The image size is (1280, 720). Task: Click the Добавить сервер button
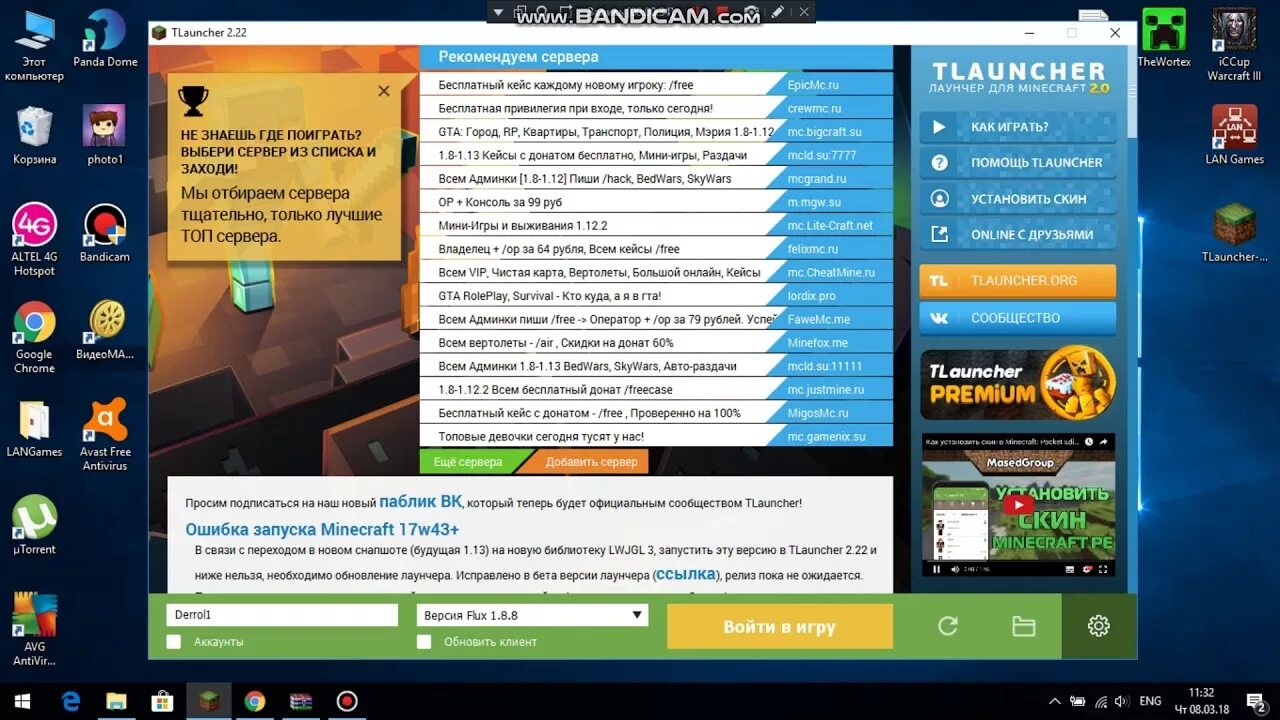click(x=590, y=461)
